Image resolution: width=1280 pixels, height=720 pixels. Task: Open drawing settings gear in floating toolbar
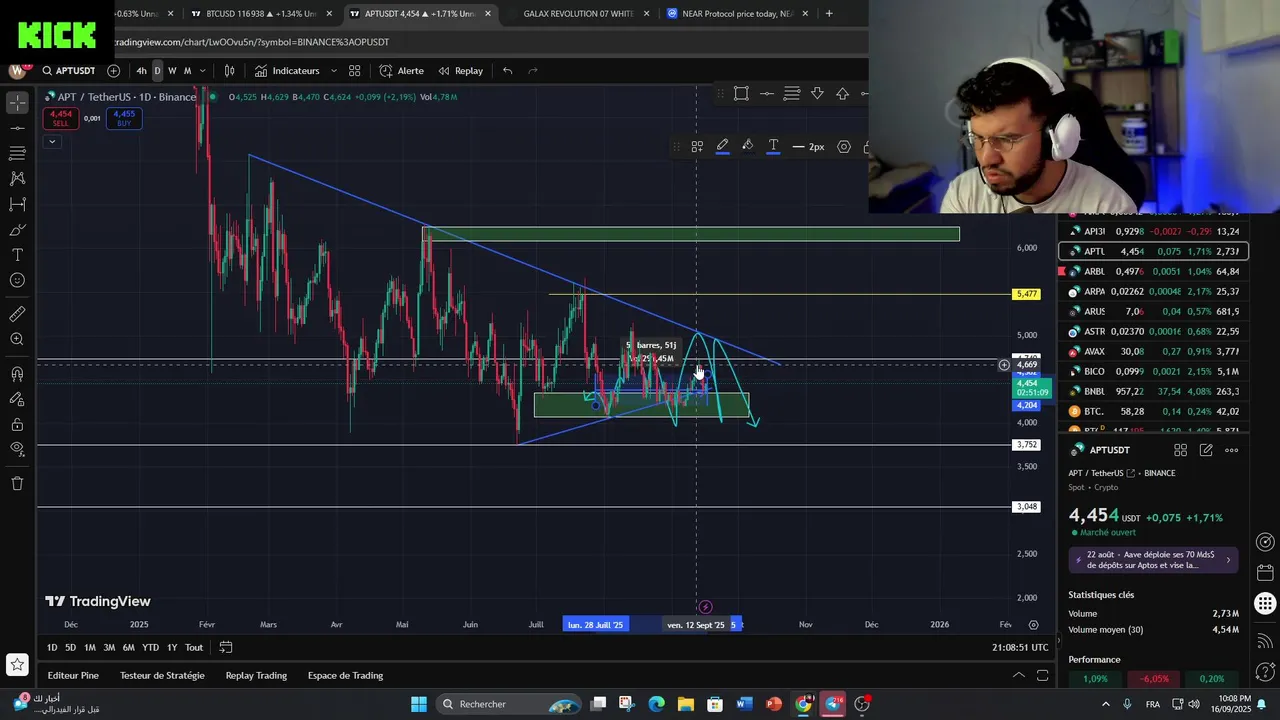pyautogui.click(x=844, y=147)
